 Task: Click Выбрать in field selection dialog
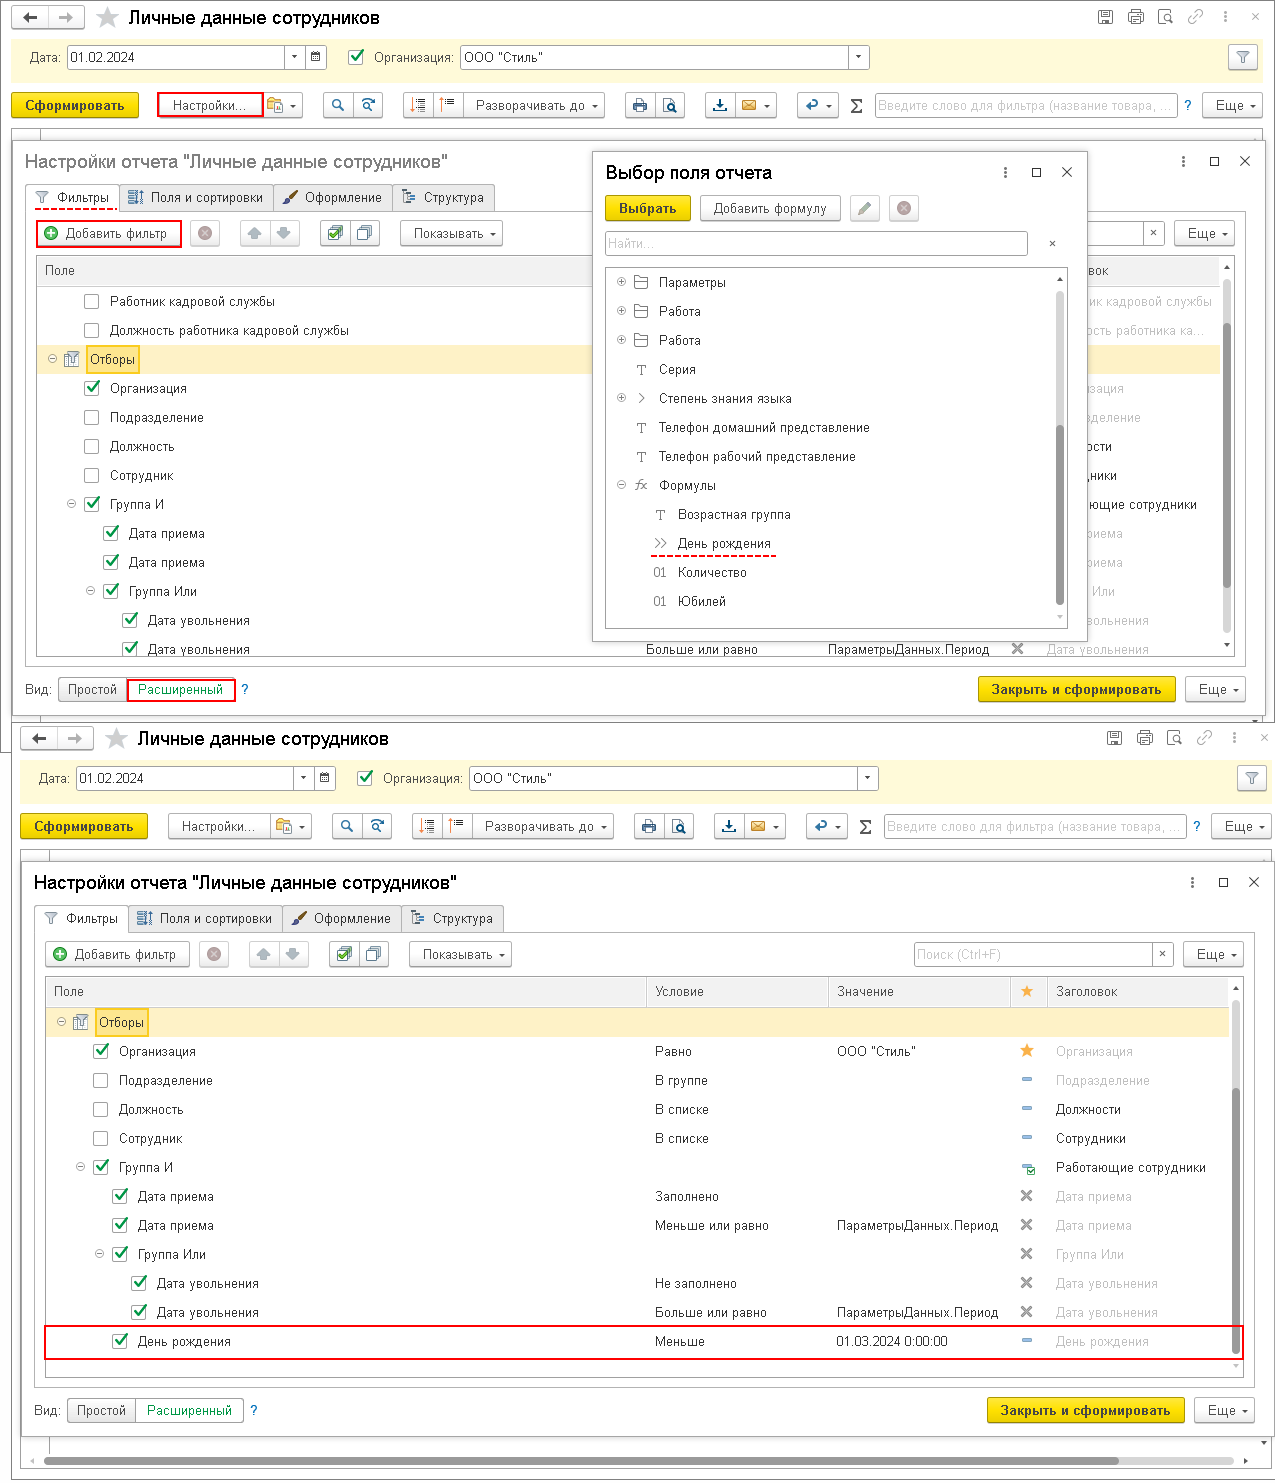point(647,208)
